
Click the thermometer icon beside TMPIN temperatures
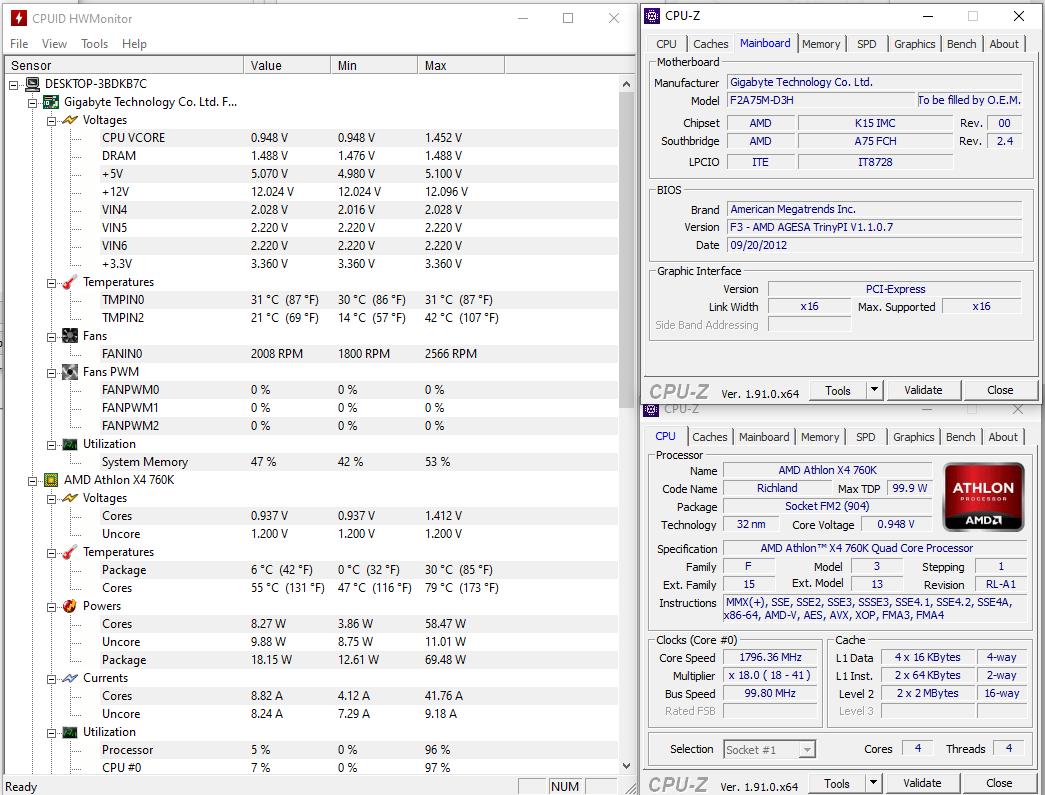click(x=69, y=282)
